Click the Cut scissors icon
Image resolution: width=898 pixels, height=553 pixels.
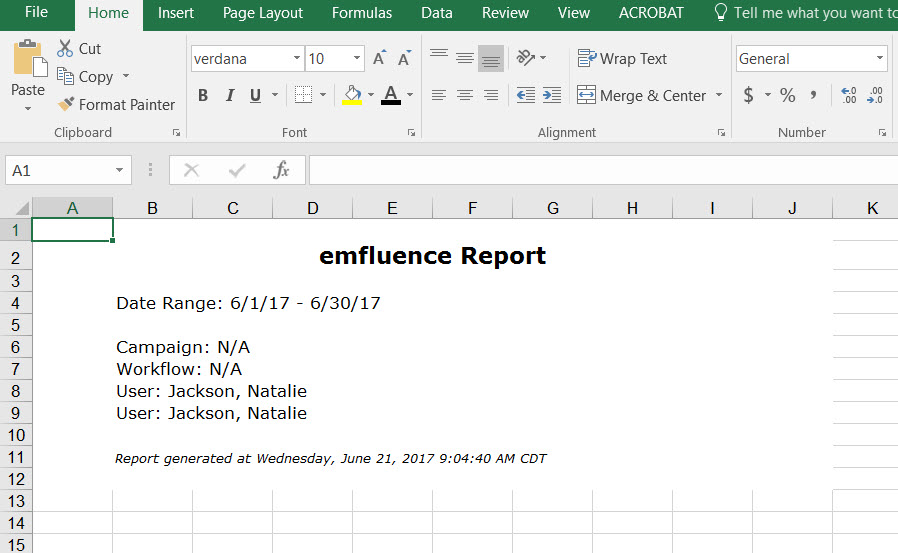(x=65, y=49)
